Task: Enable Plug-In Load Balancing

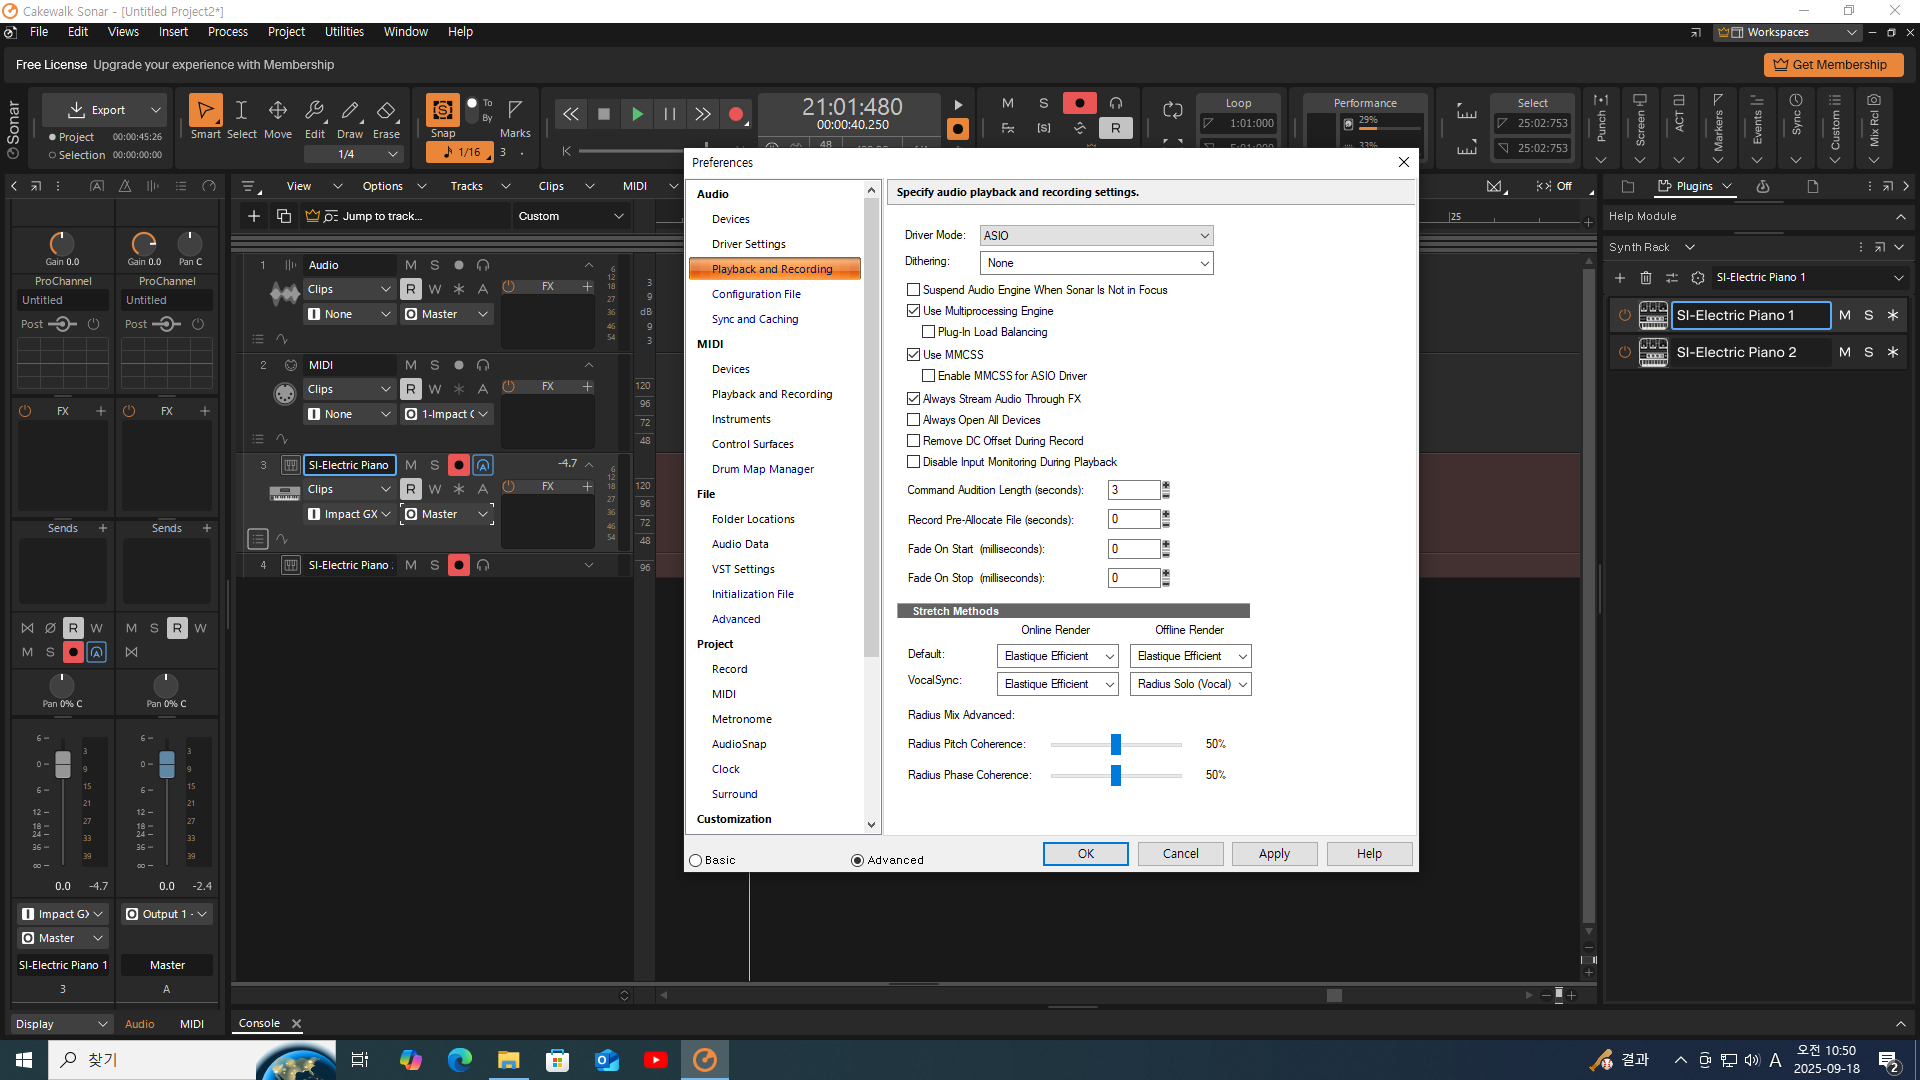Action: point(928,332)
